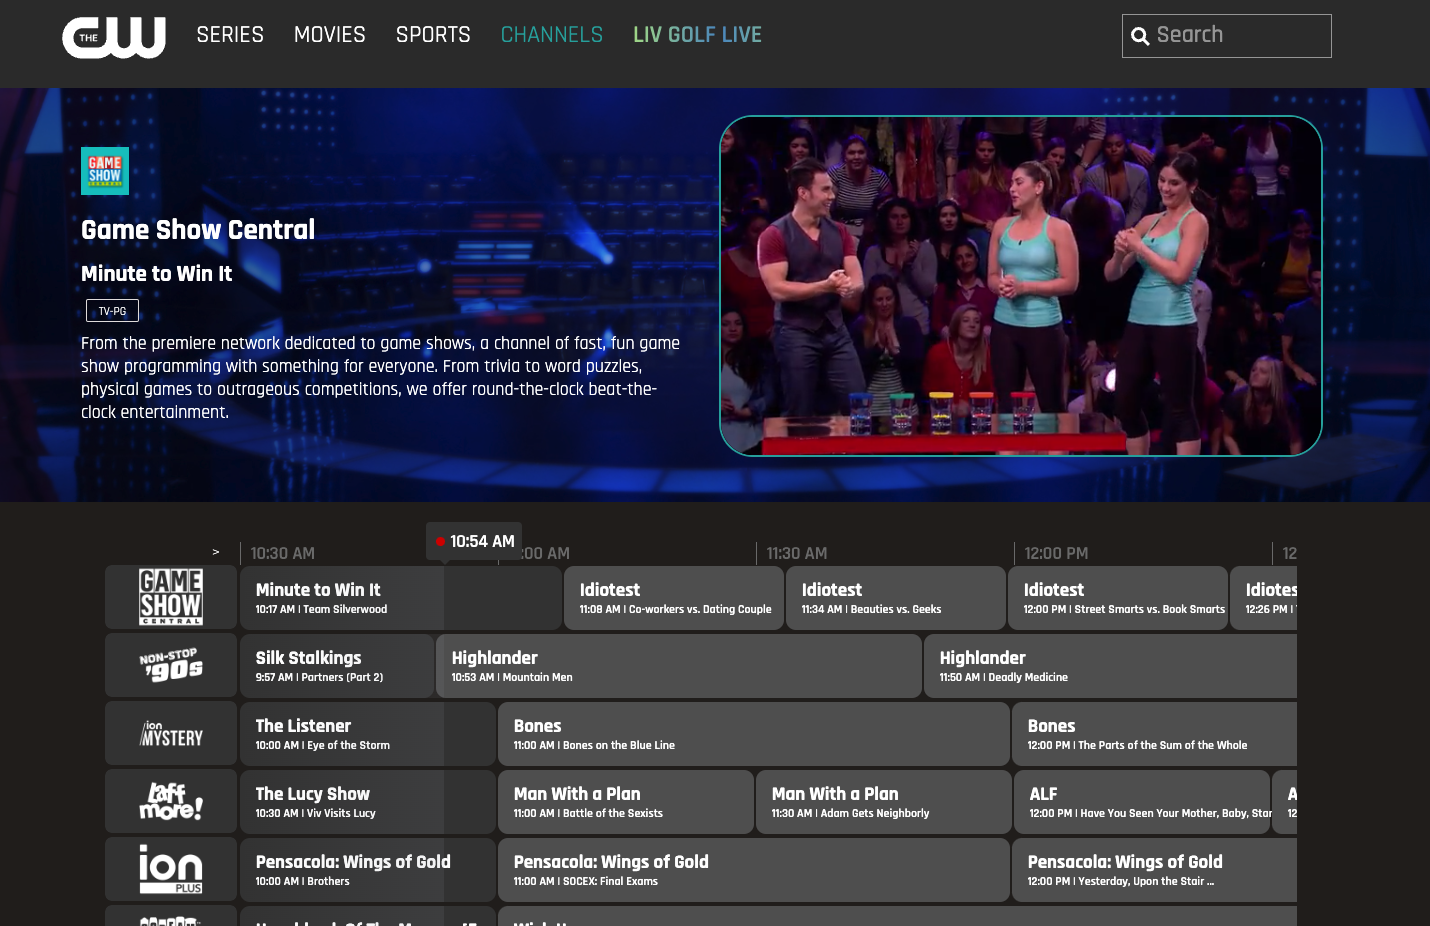Open the Series menu
This screenshot has width=1430, height=926.
click(x=230, y=35)
